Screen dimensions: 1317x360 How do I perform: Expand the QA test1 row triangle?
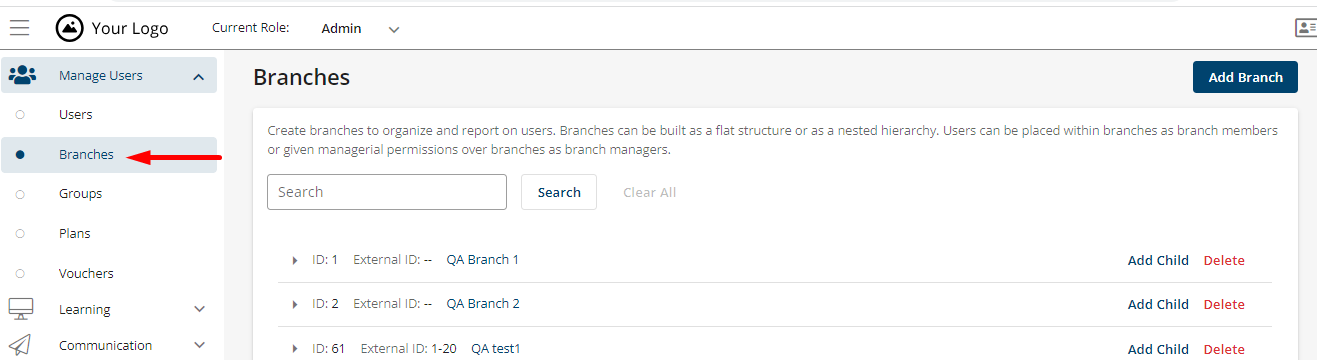tap(295, 349)
